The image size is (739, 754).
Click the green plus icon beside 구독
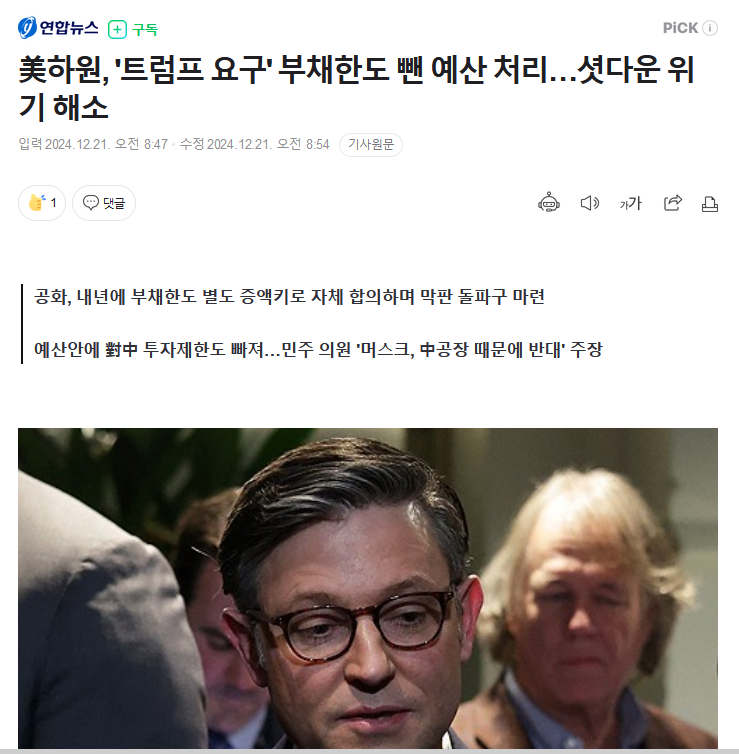(x=117, y=29)
